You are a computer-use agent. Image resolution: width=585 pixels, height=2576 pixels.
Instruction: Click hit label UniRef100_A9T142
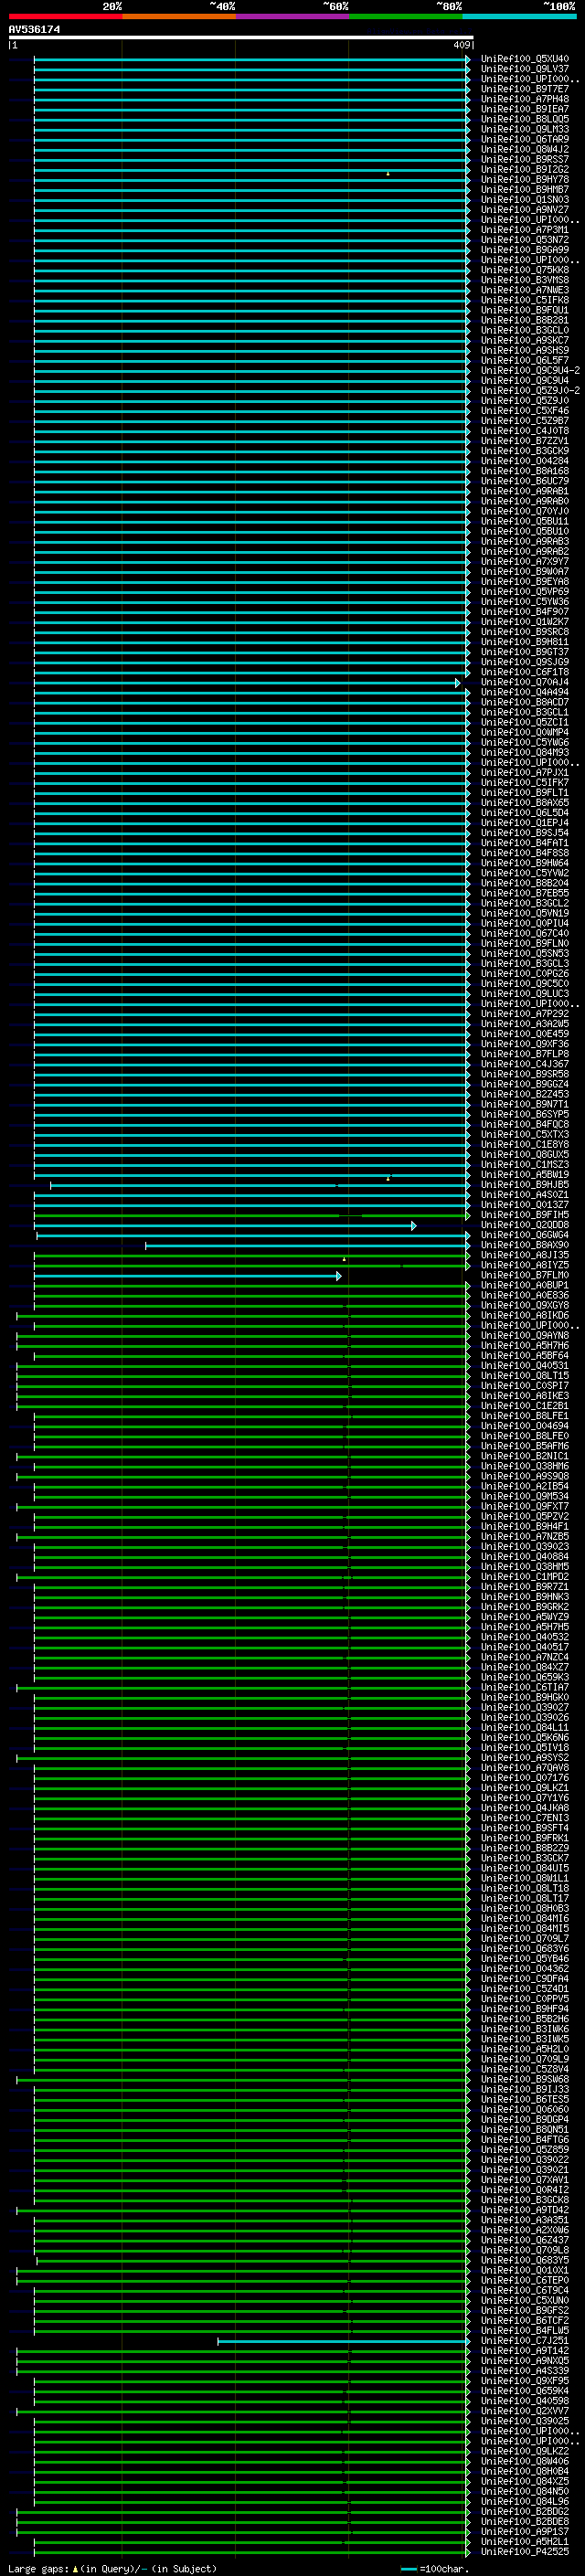tap(524, 2351)
